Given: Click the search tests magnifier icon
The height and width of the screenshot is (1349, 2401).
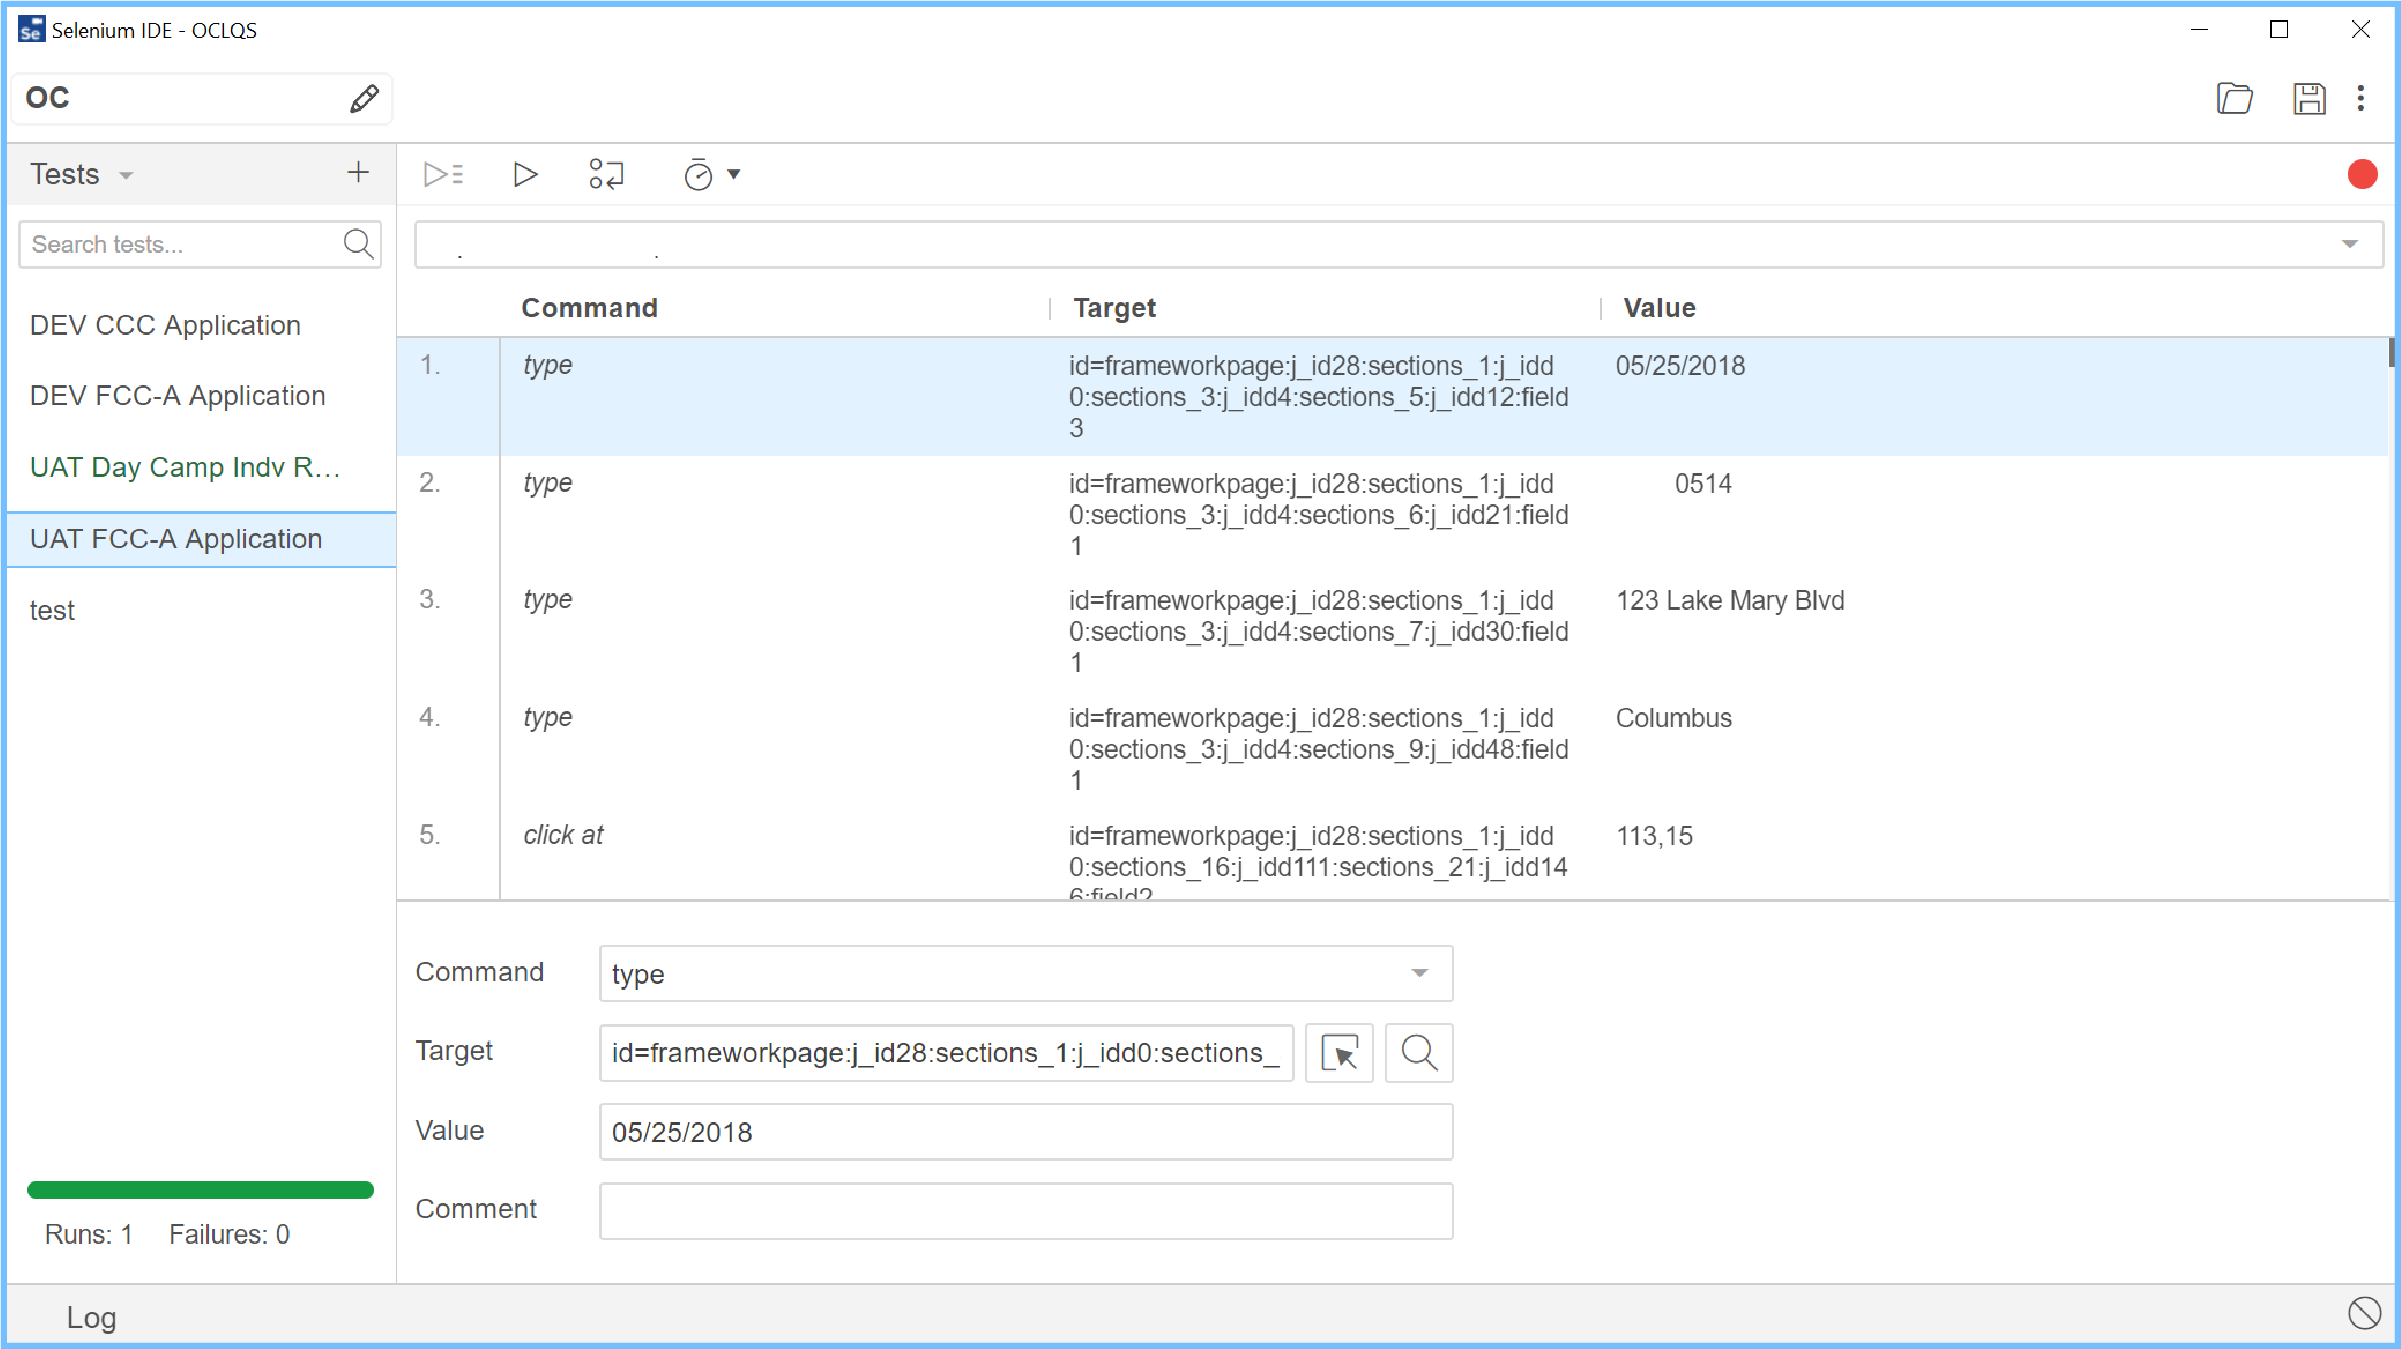Looking at the screenshot, I should coord(358,243).
